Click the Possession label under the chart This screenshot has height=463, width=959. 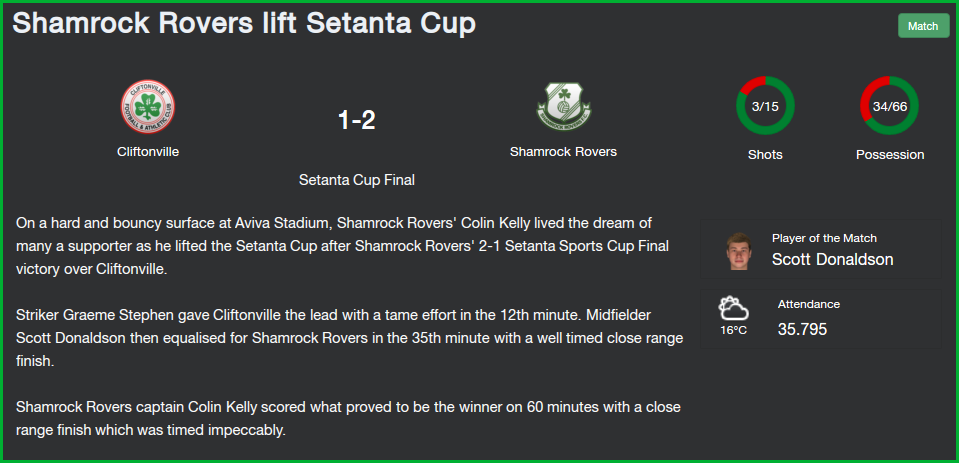pos(890,155)
